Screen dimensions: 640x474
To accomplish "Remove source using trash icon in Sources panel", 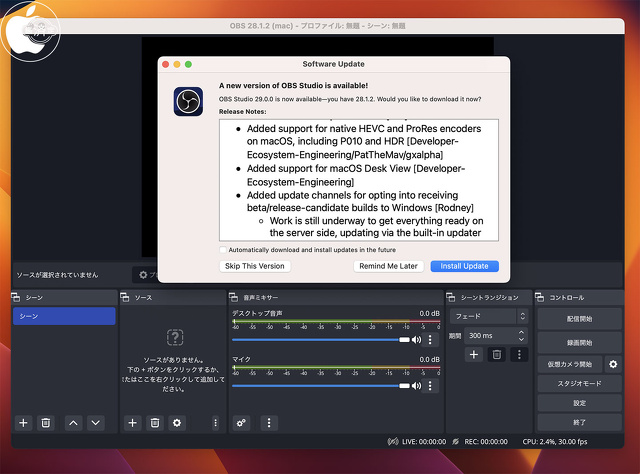I will click(155, 423).
